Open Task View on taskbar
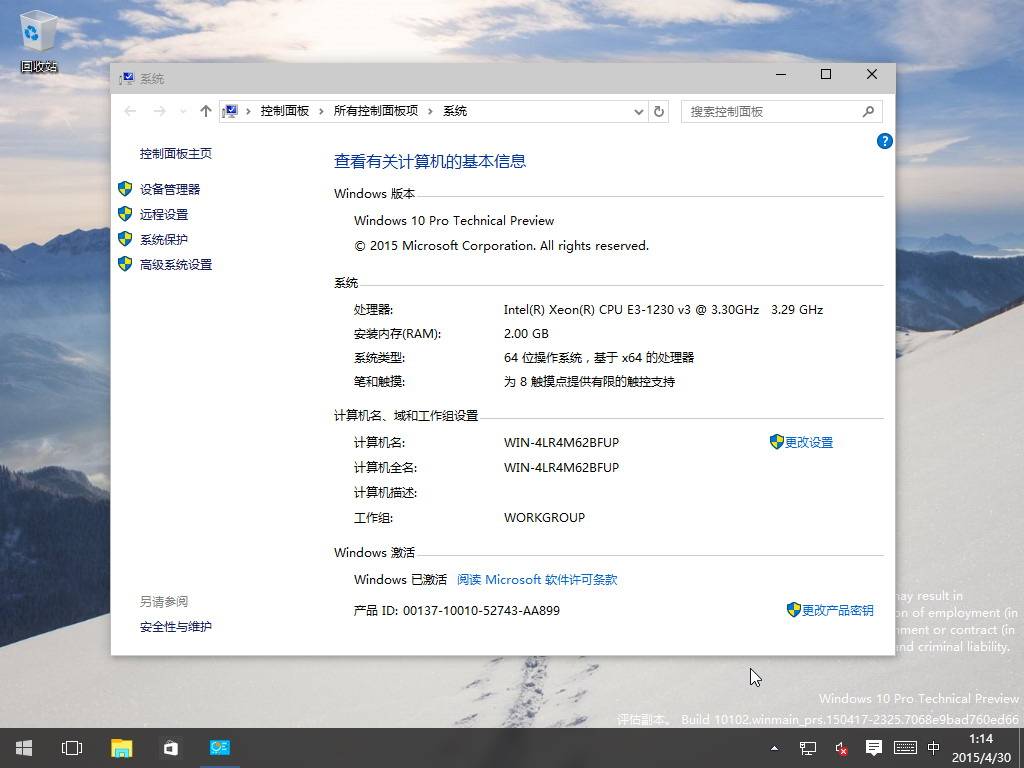1024x768 pixels. (72, 748)
